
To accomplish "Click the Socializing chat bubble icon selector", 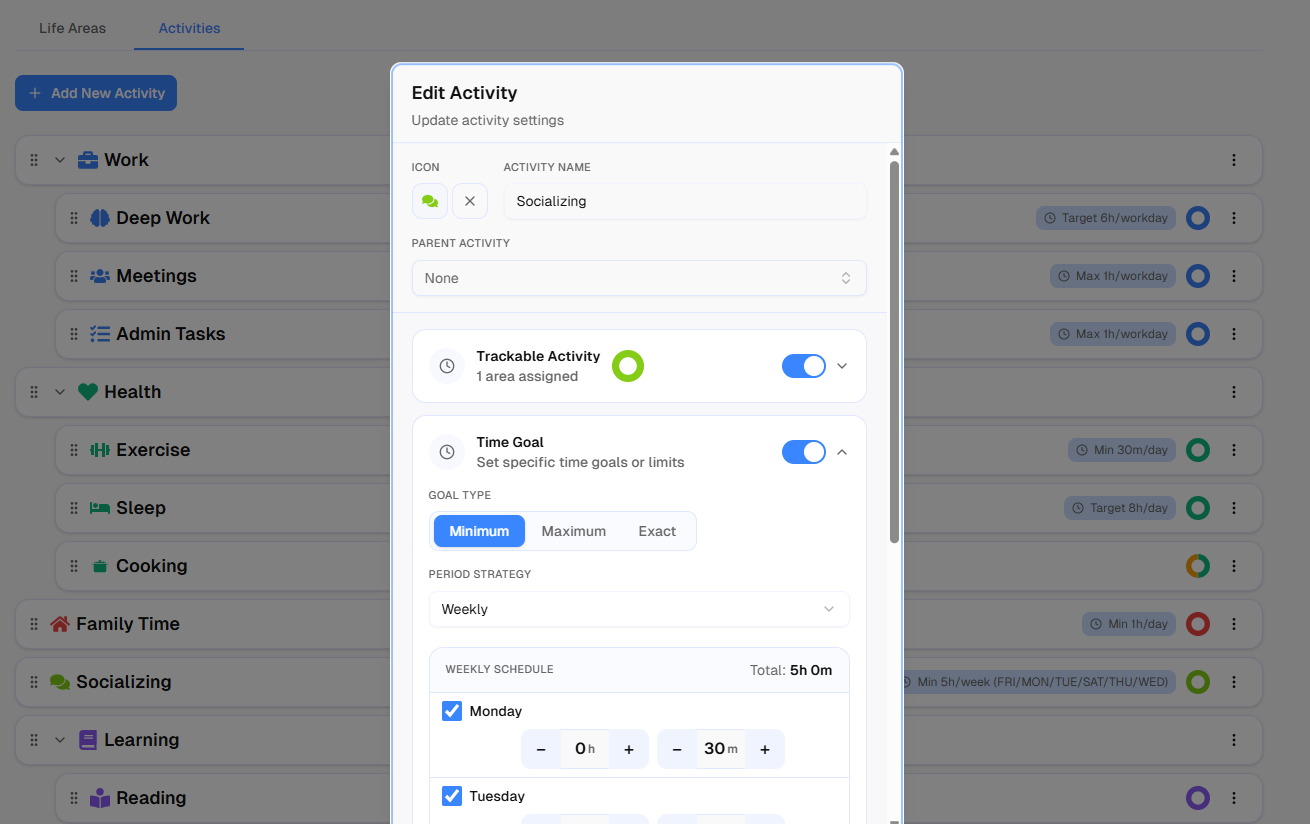I will 430,201.
